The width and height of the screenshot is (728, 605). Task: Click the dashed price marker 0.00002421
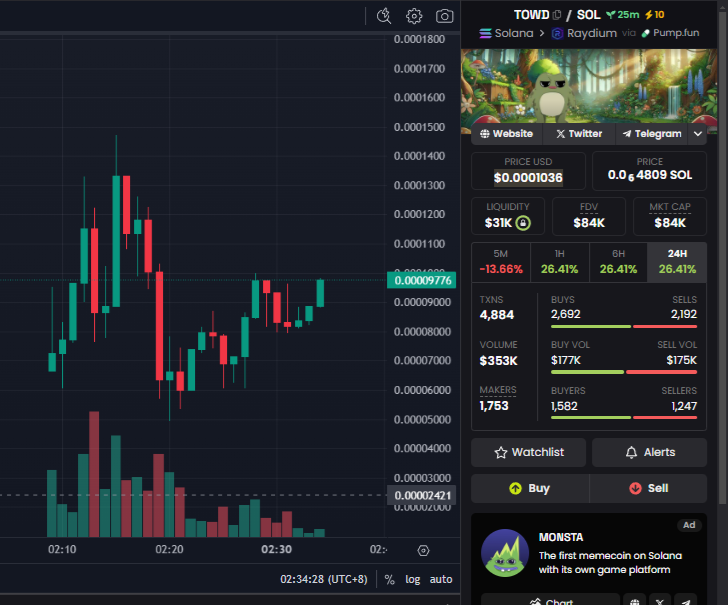click(422, 495)
